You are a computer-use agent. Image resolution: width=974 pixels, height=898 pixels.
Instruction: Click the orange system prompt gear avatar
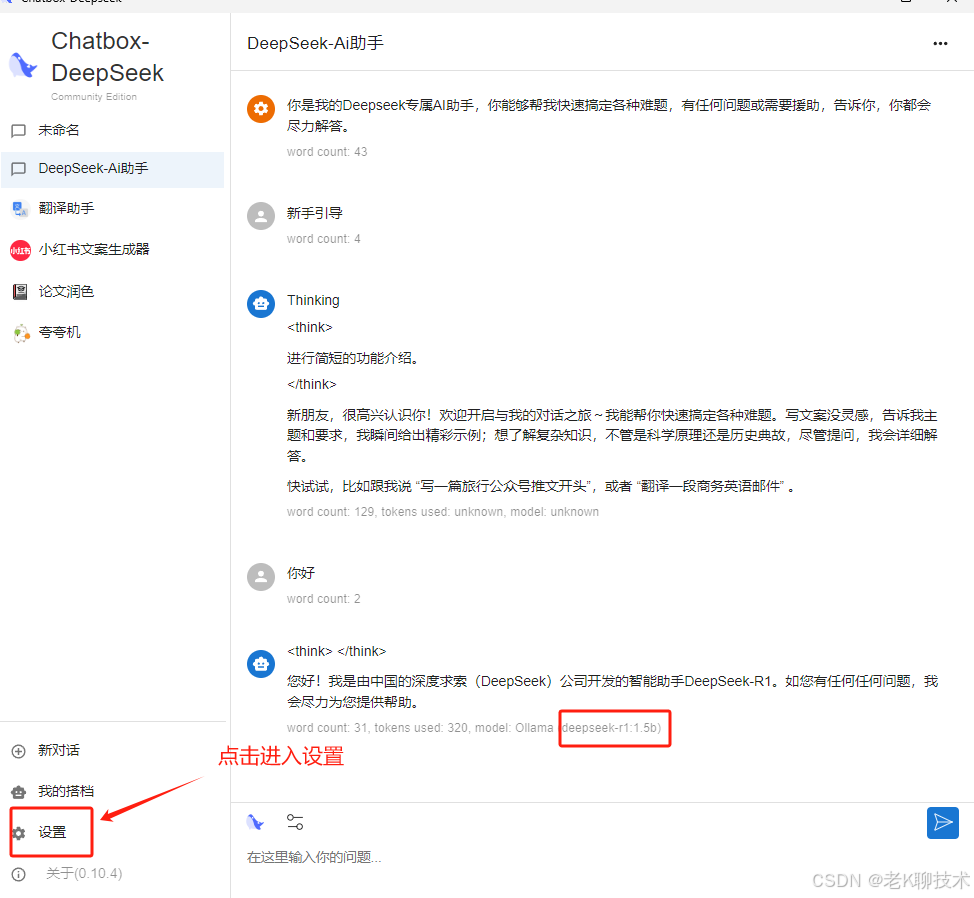[x=261, y=109]
